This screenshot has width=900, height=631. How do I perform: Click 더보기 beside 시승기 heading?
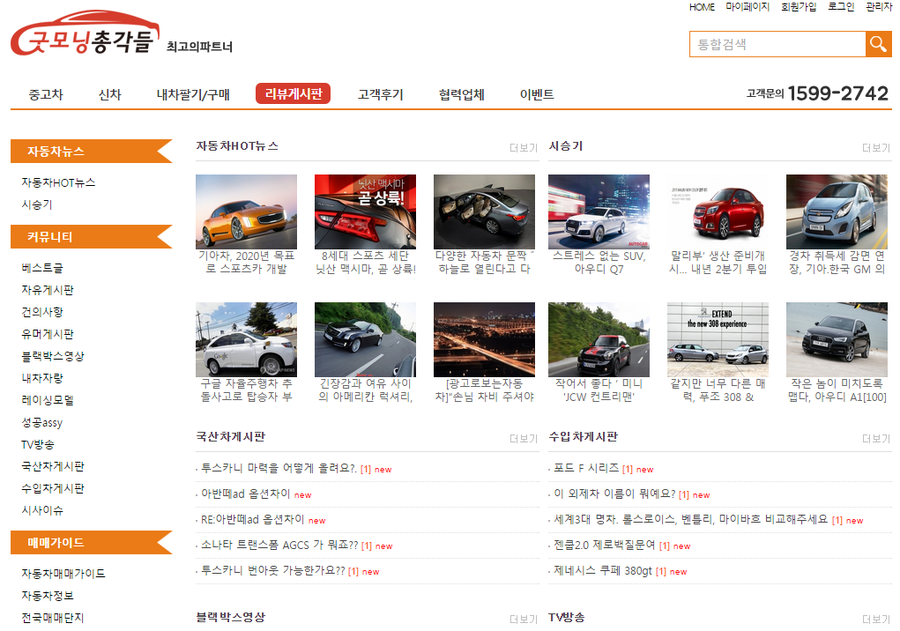[876, 148]
